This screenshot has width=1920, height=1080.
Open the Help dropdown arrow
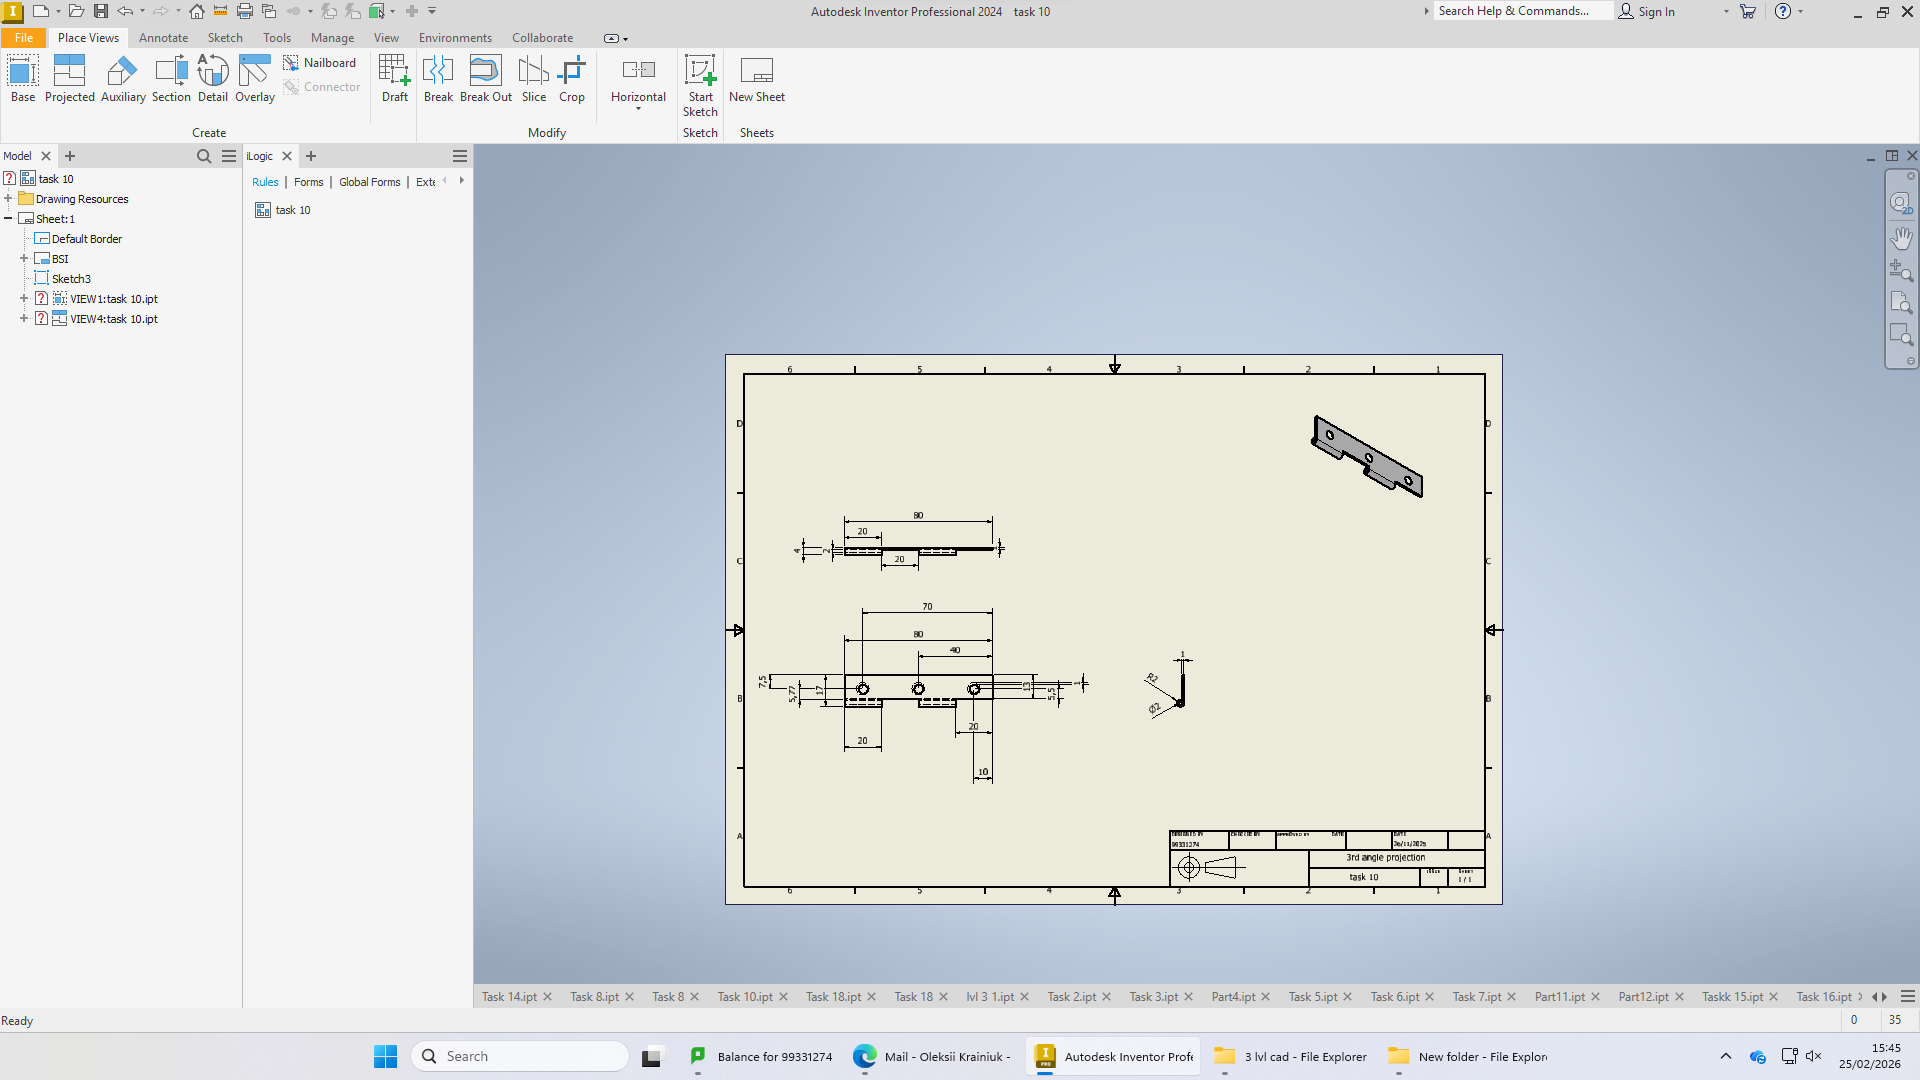click(x=1801, y=11)
